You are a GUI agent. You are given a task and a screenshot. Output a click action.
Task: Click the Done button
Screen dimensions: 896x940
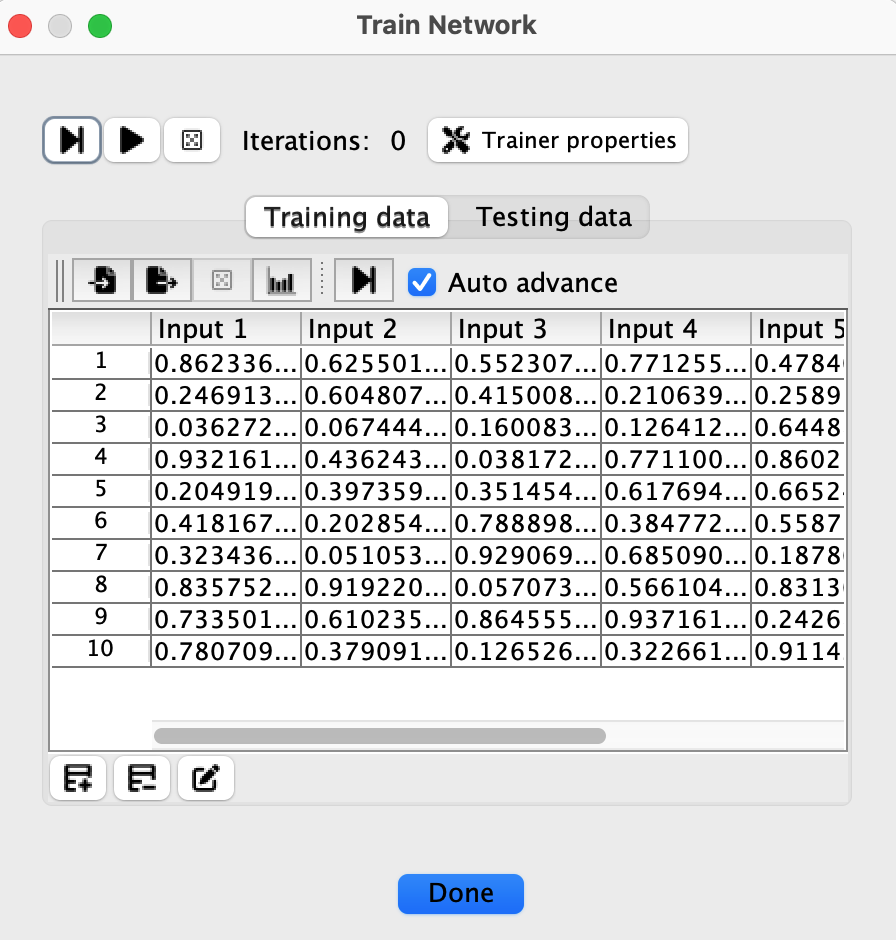(460, 893)
